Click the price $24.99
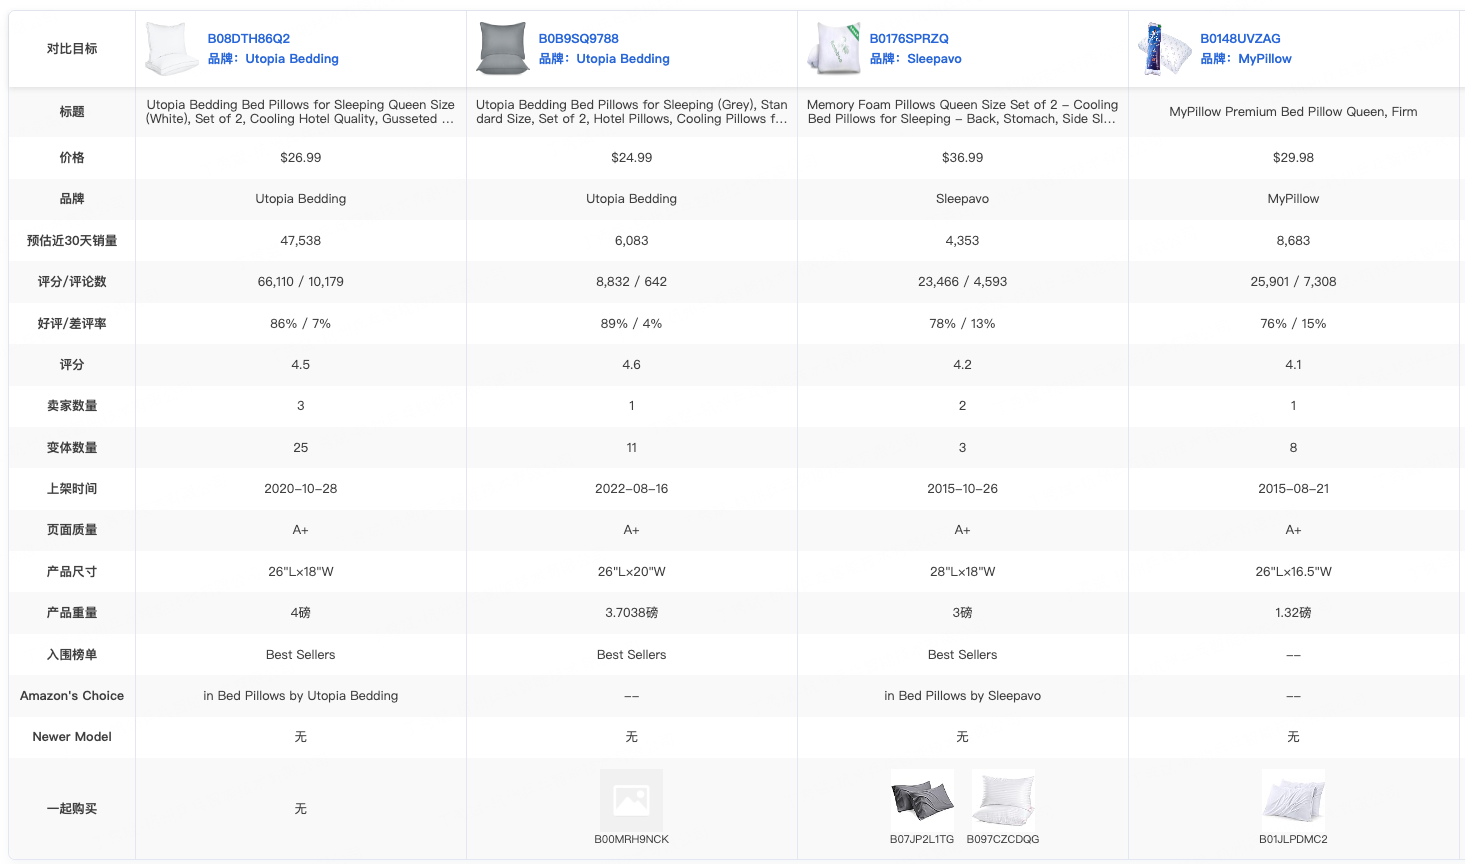Image resolution: width=1465 pixels, height=864 pixels. click(632, 158)
